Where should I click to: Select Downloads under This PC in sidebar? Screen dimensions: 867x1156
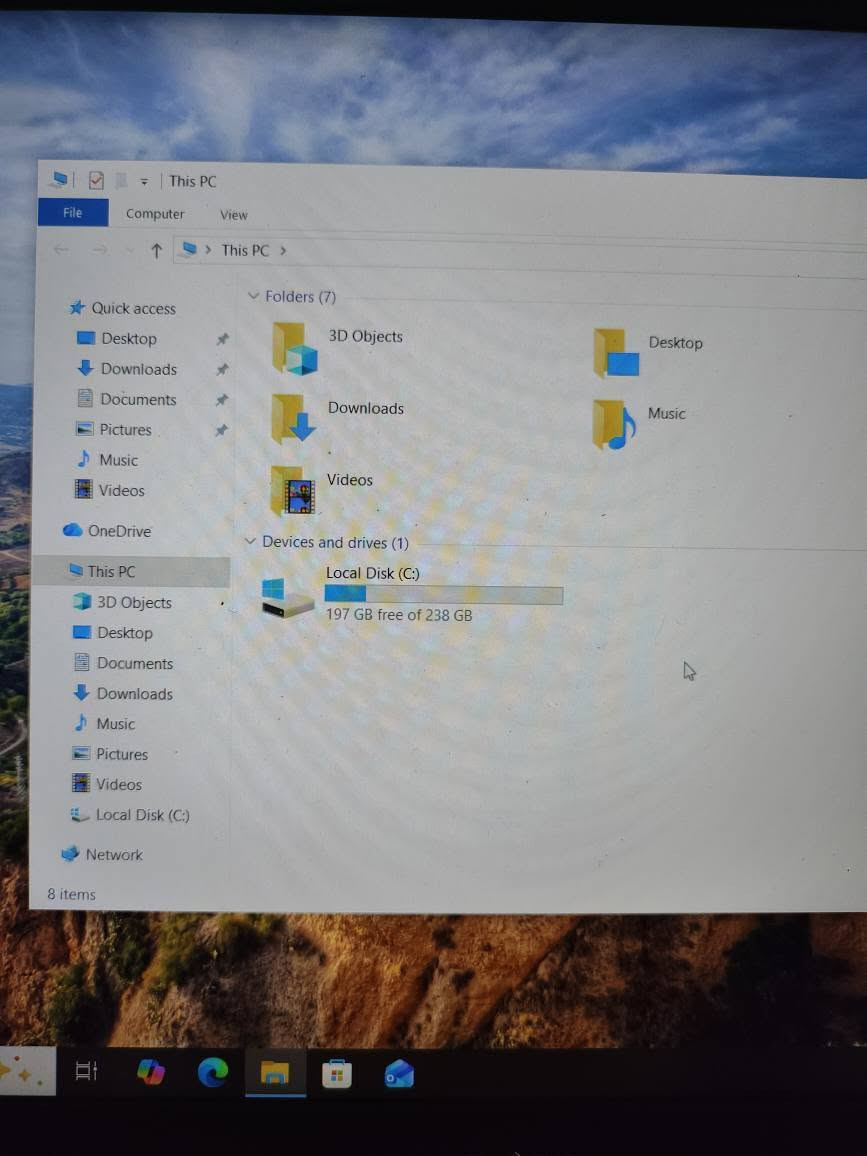pos(134,693)
